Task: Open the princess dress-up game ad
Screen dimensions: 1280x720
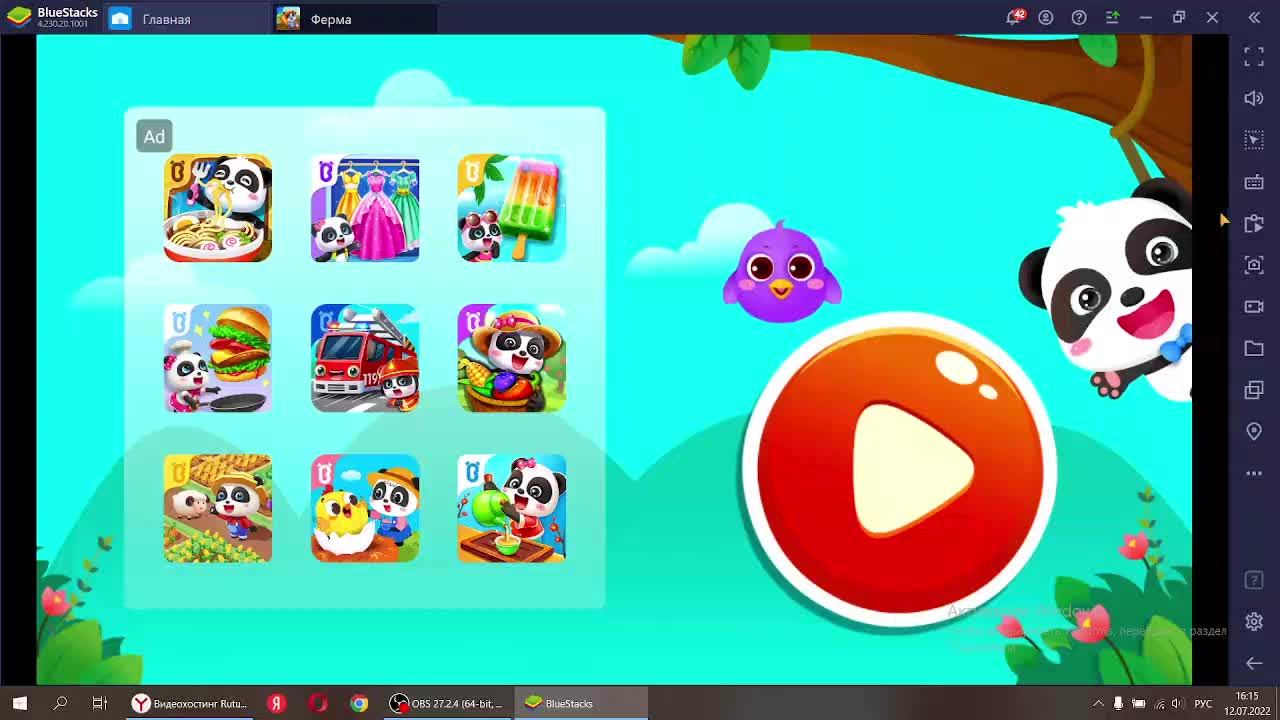Action: [x=365, y=208]
